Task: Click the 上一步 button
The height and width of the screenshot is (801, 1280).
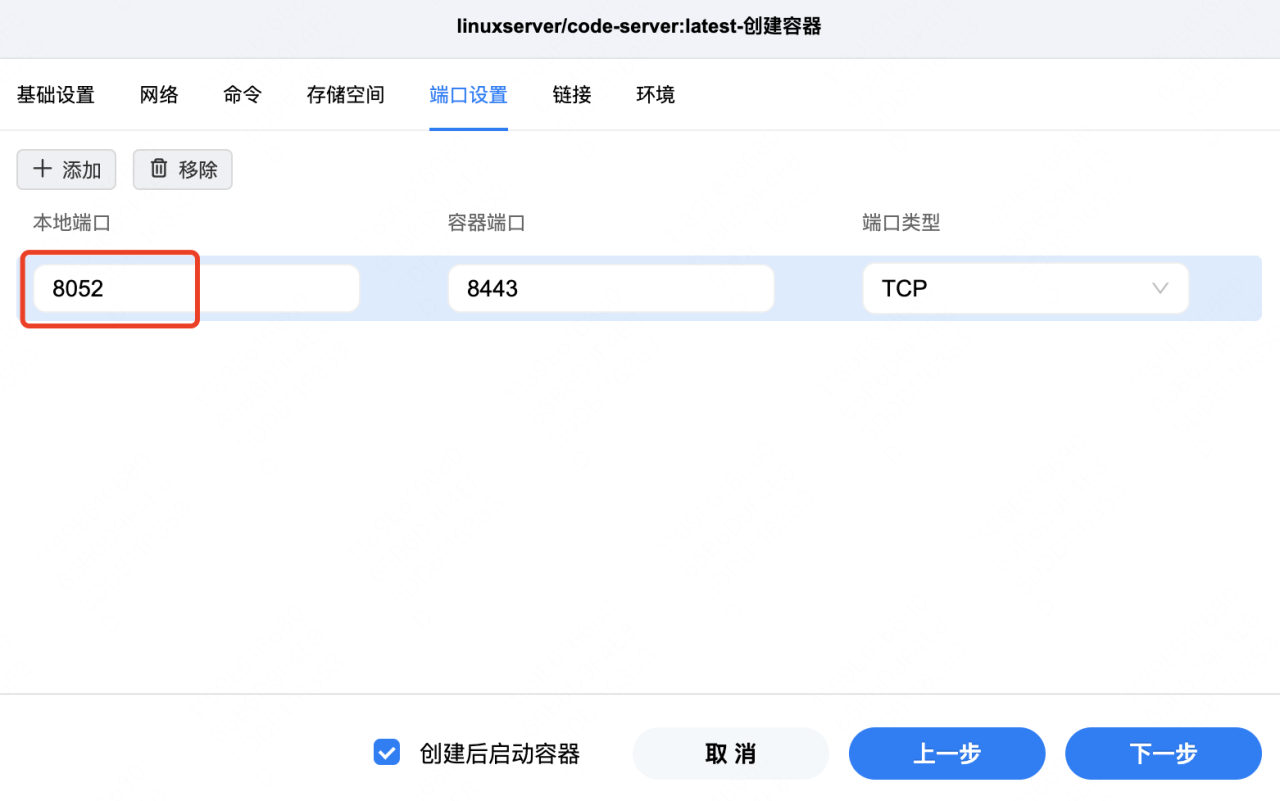Action: tap(946, 753)
